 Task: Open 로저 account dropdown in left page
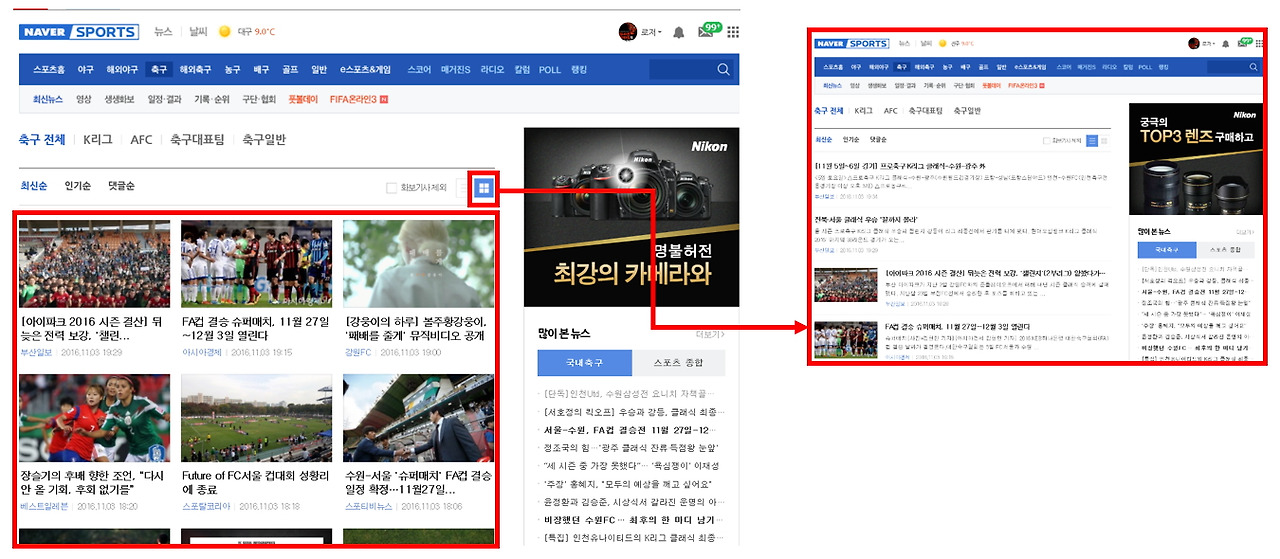click(651, 32)
